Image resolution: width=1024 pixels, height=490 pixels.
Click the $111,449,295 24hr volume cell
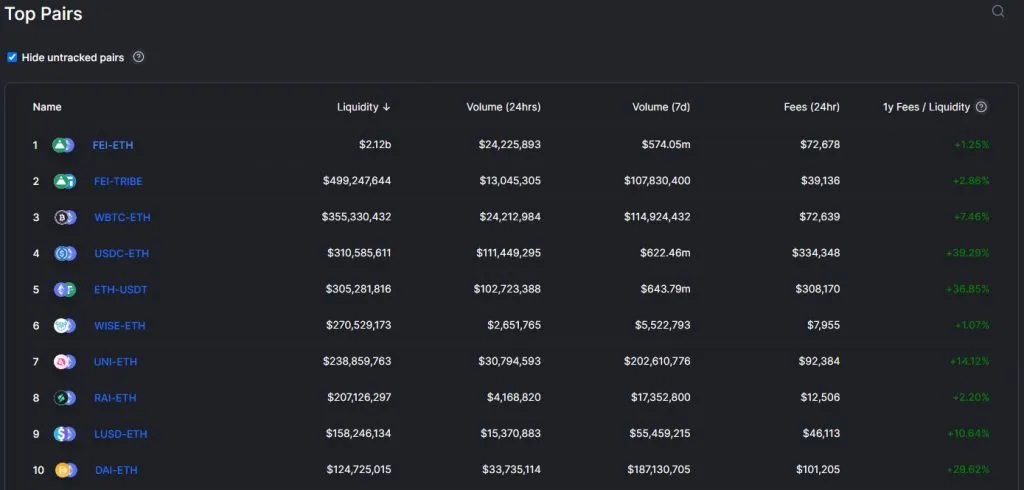coord(509,253)
